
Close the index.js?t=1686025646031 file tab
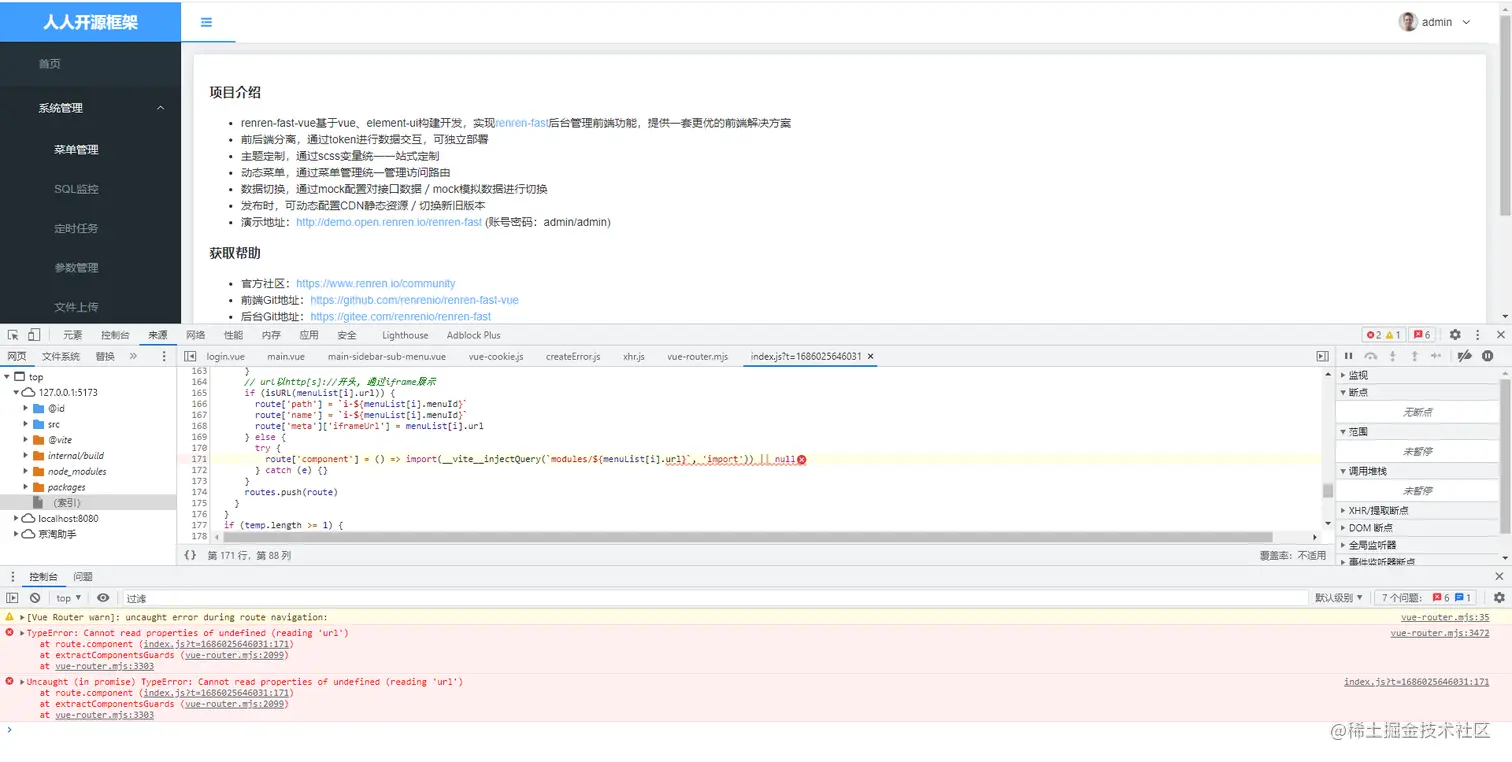870,356
